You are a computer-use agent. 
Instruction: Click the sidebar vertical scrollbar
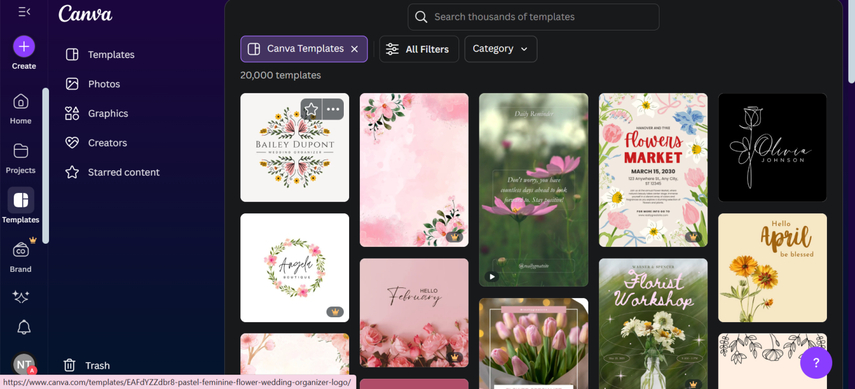46,165
